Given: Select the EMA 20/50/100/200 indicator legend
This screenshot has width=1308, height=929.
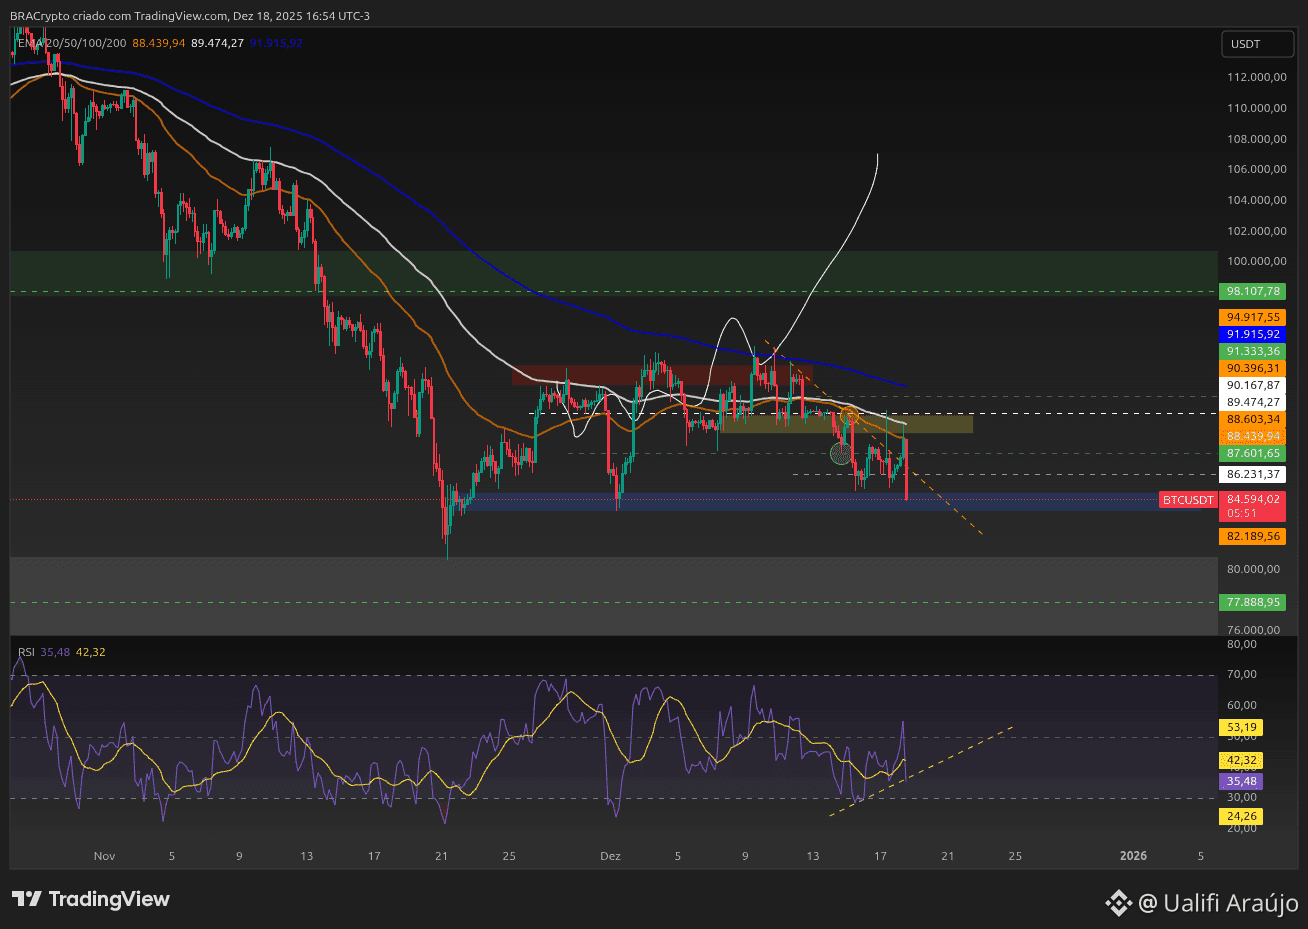Looking at the screenshot, I should (x=73, y=43).
